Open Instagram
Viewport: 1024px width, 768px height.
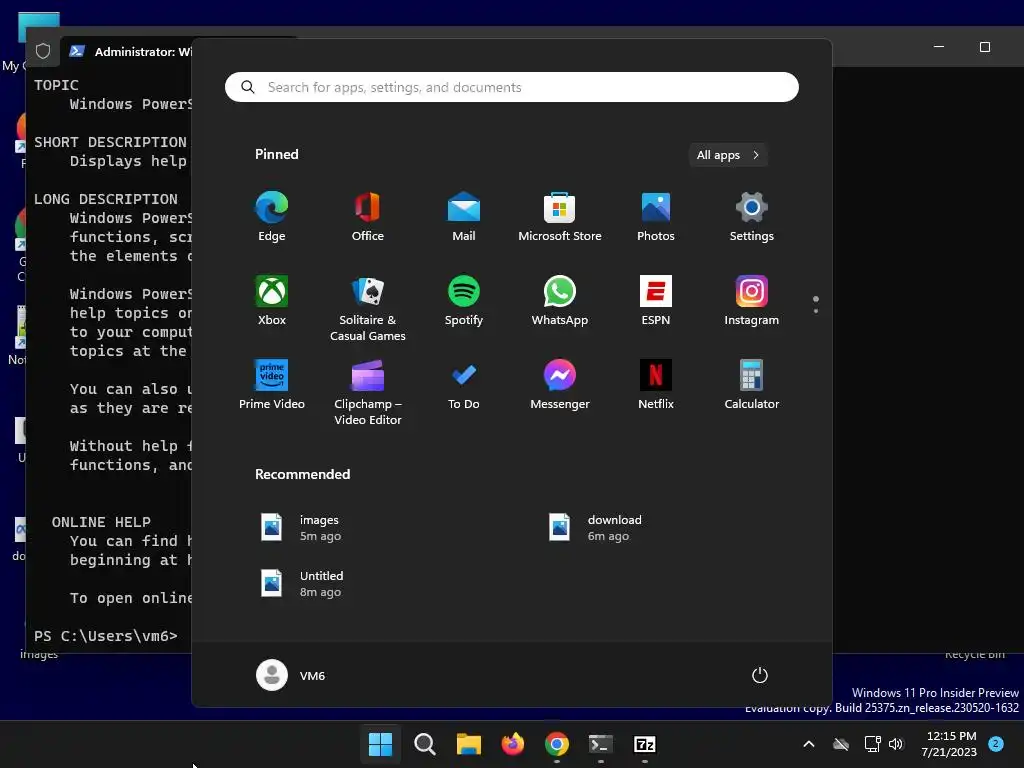[x=752, y=300]
